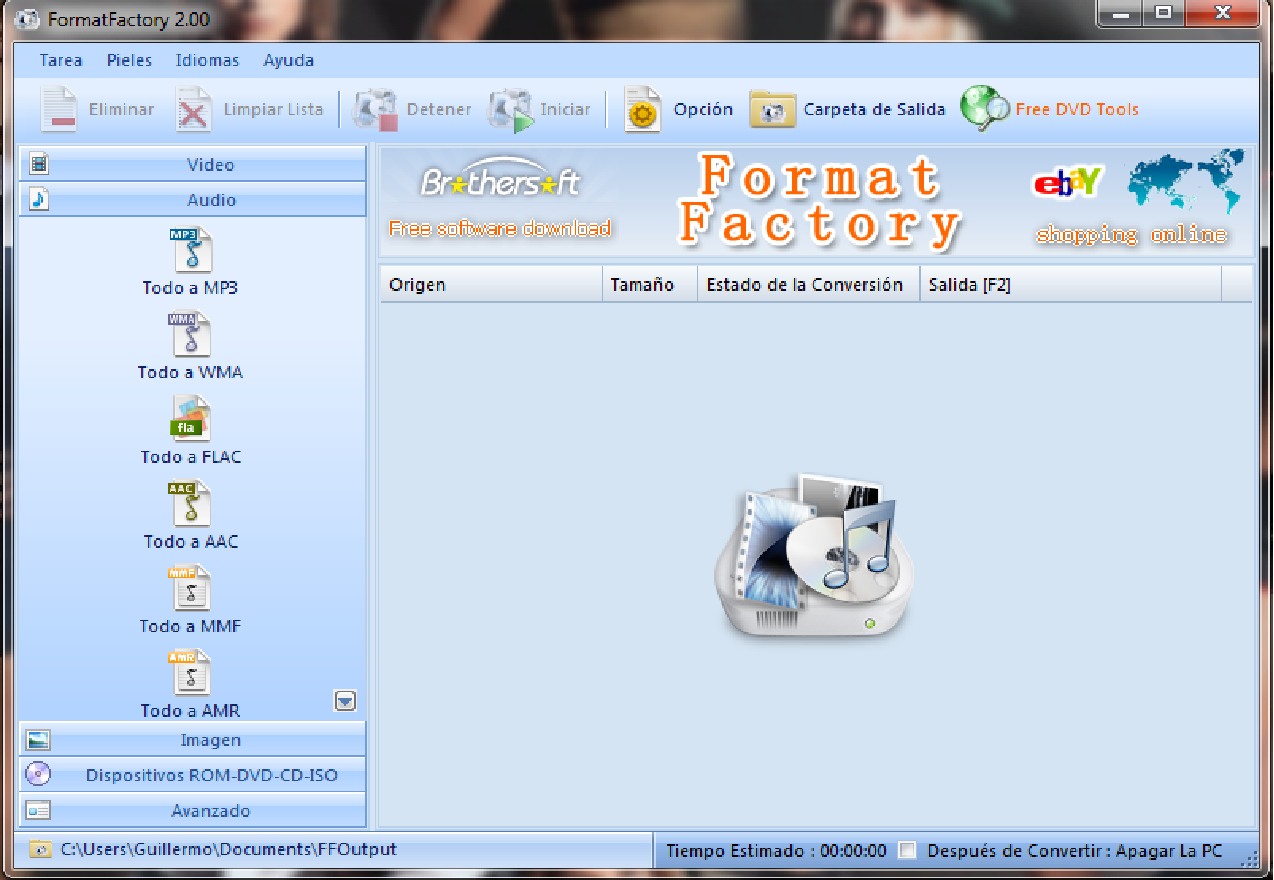Select the Todo a MP3 icon

click(x=191, y=250)
